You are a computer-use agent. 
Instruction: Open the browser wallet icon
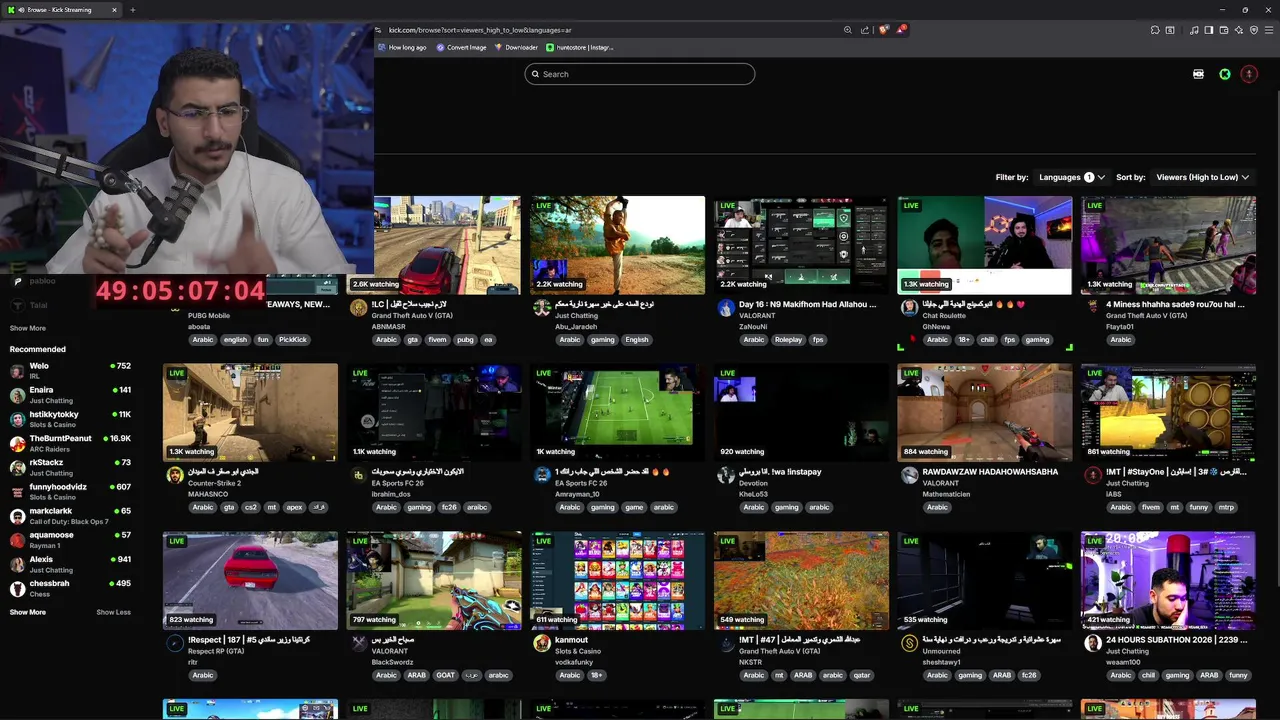1224,30
